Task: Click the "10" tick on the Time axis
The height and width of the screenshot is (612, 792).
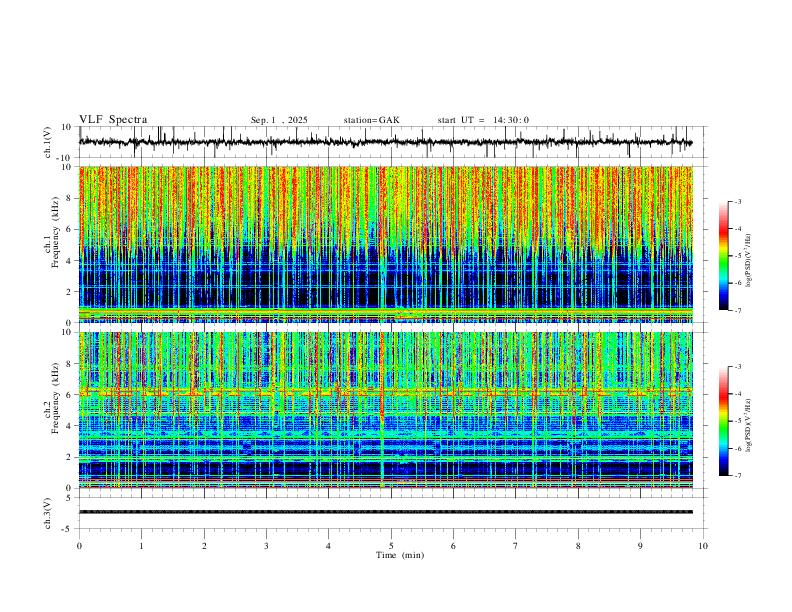Action: (x=703, y=546)
